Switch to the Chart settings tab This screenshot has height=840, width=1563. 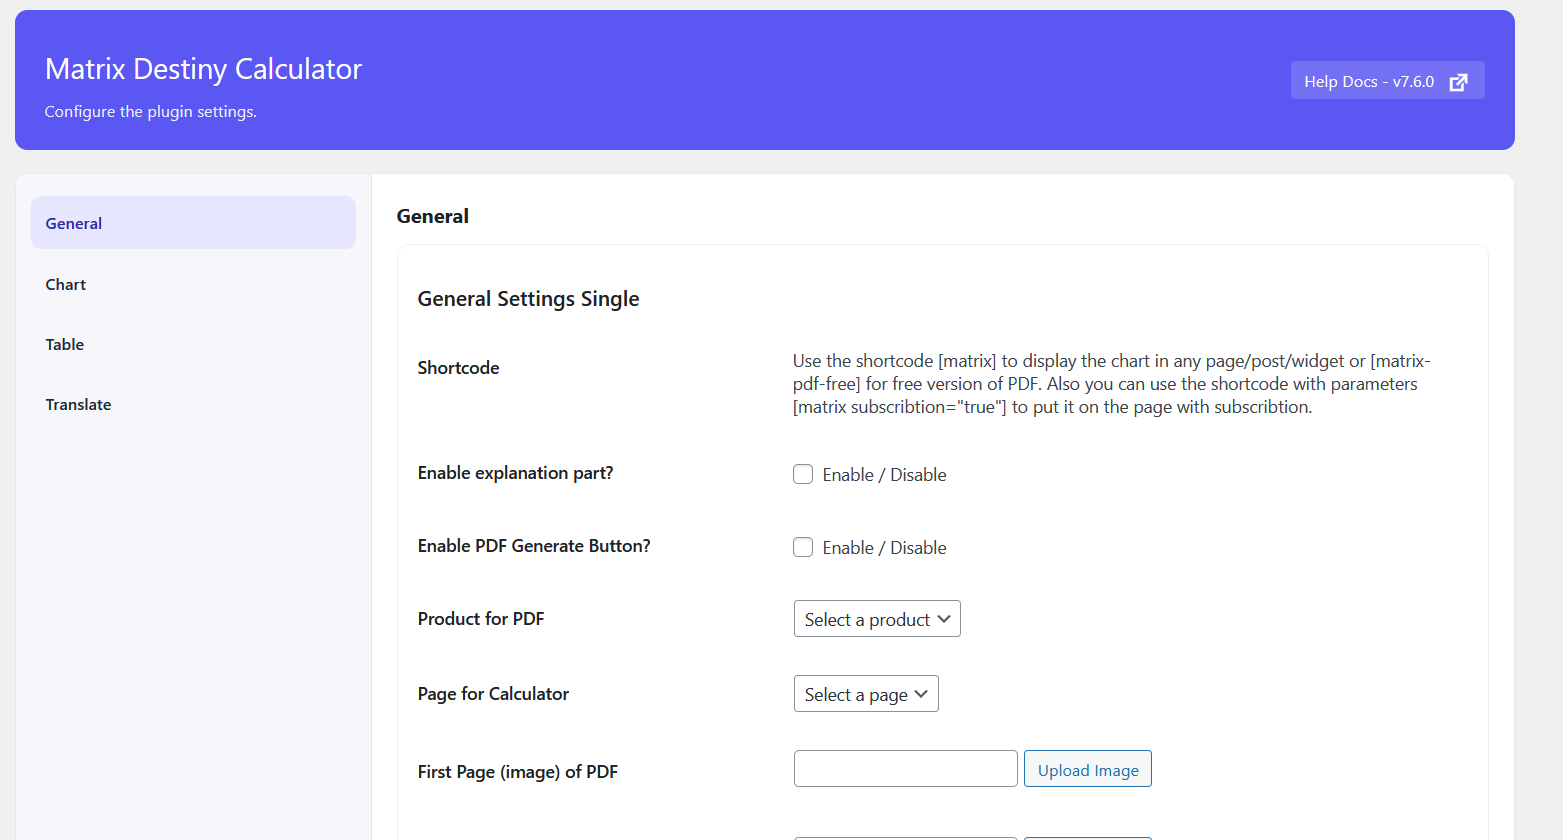(x=66, y=285)
